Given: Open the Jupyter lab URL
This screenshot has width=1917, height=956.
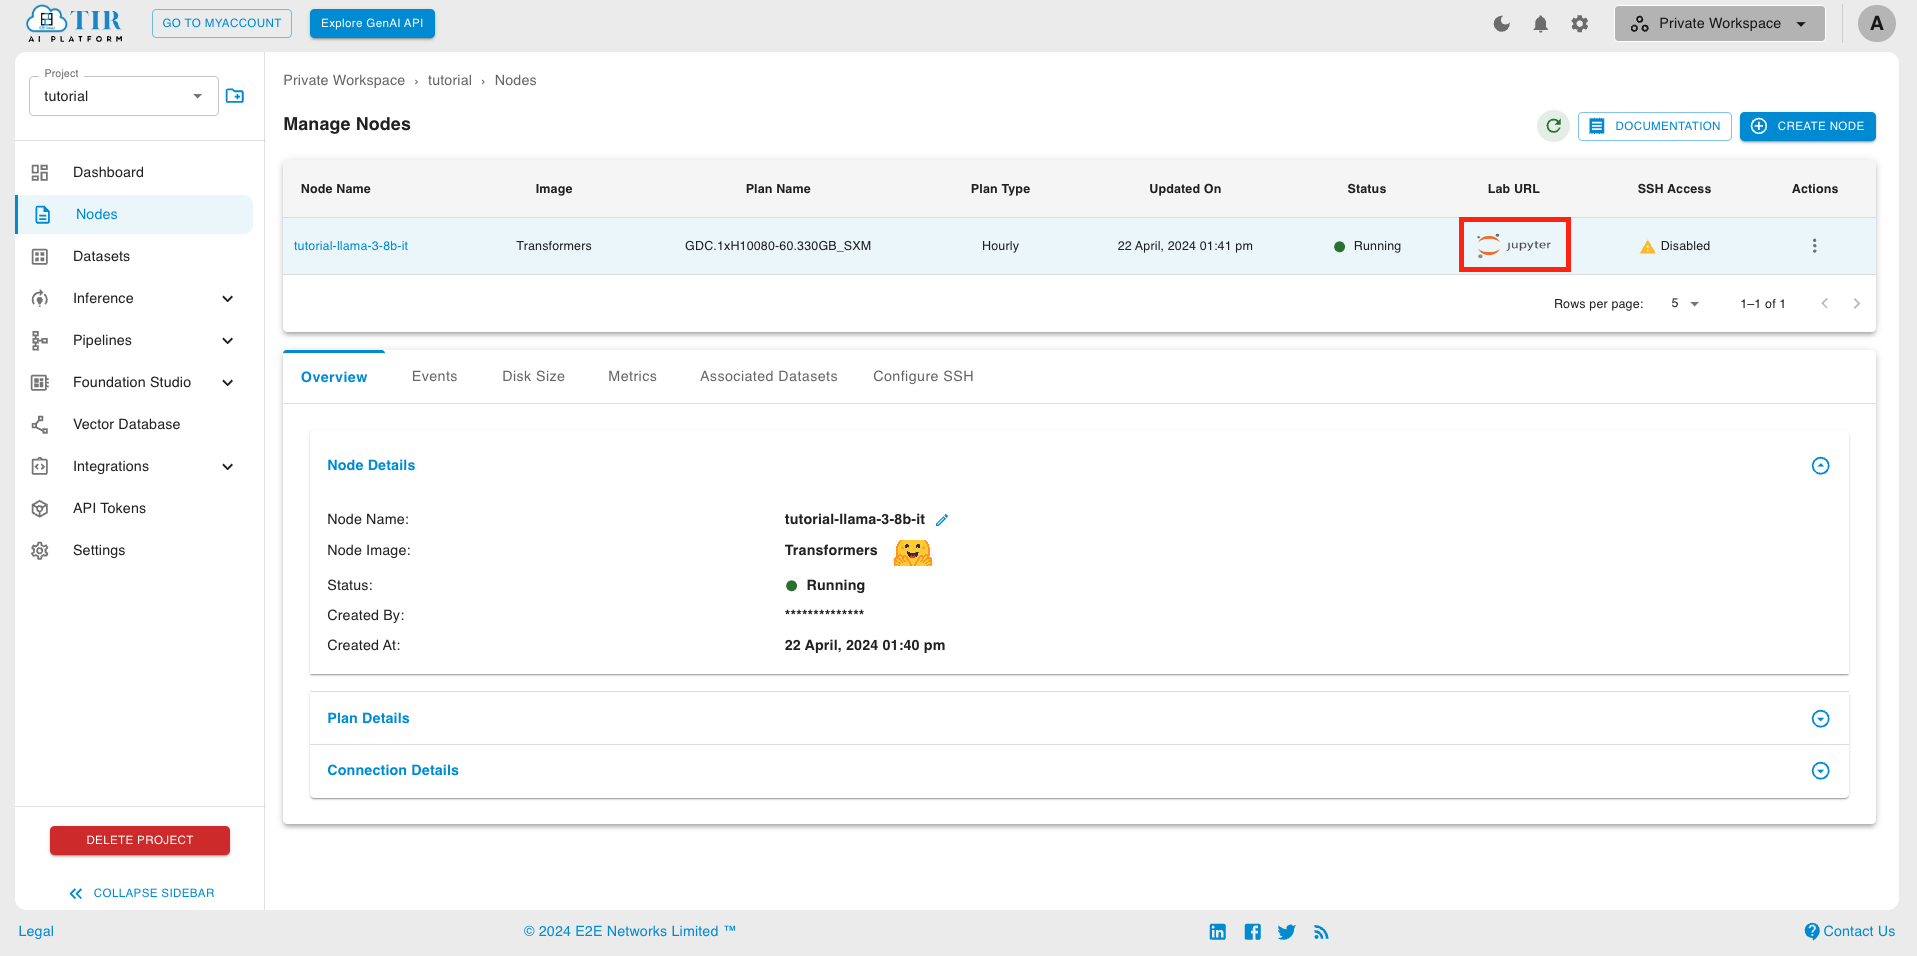Looking at the screenshot, I should (1514, 245).
